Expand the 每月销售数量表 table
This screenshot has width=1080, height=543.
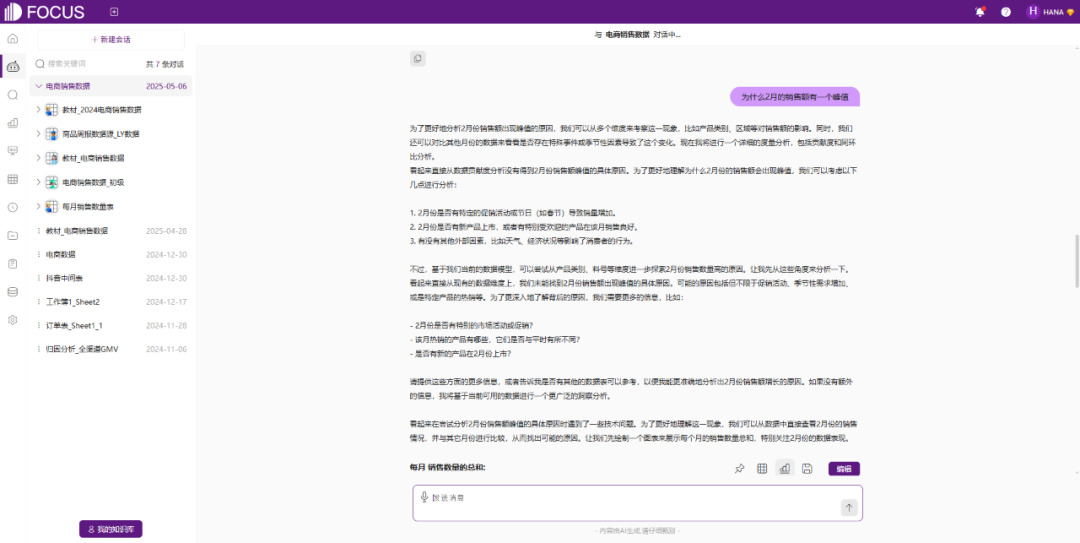tap(39, 207)
